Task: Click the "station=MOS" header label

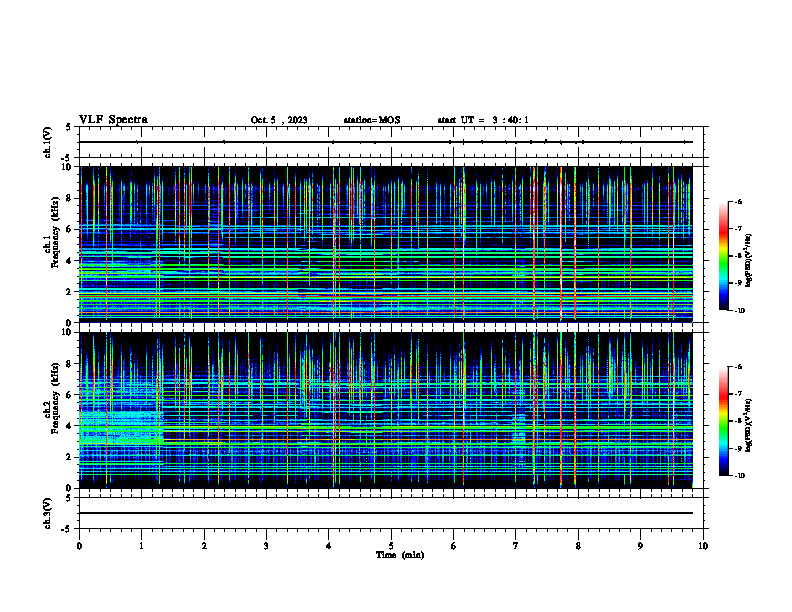Action: click(x=372, y=120)
